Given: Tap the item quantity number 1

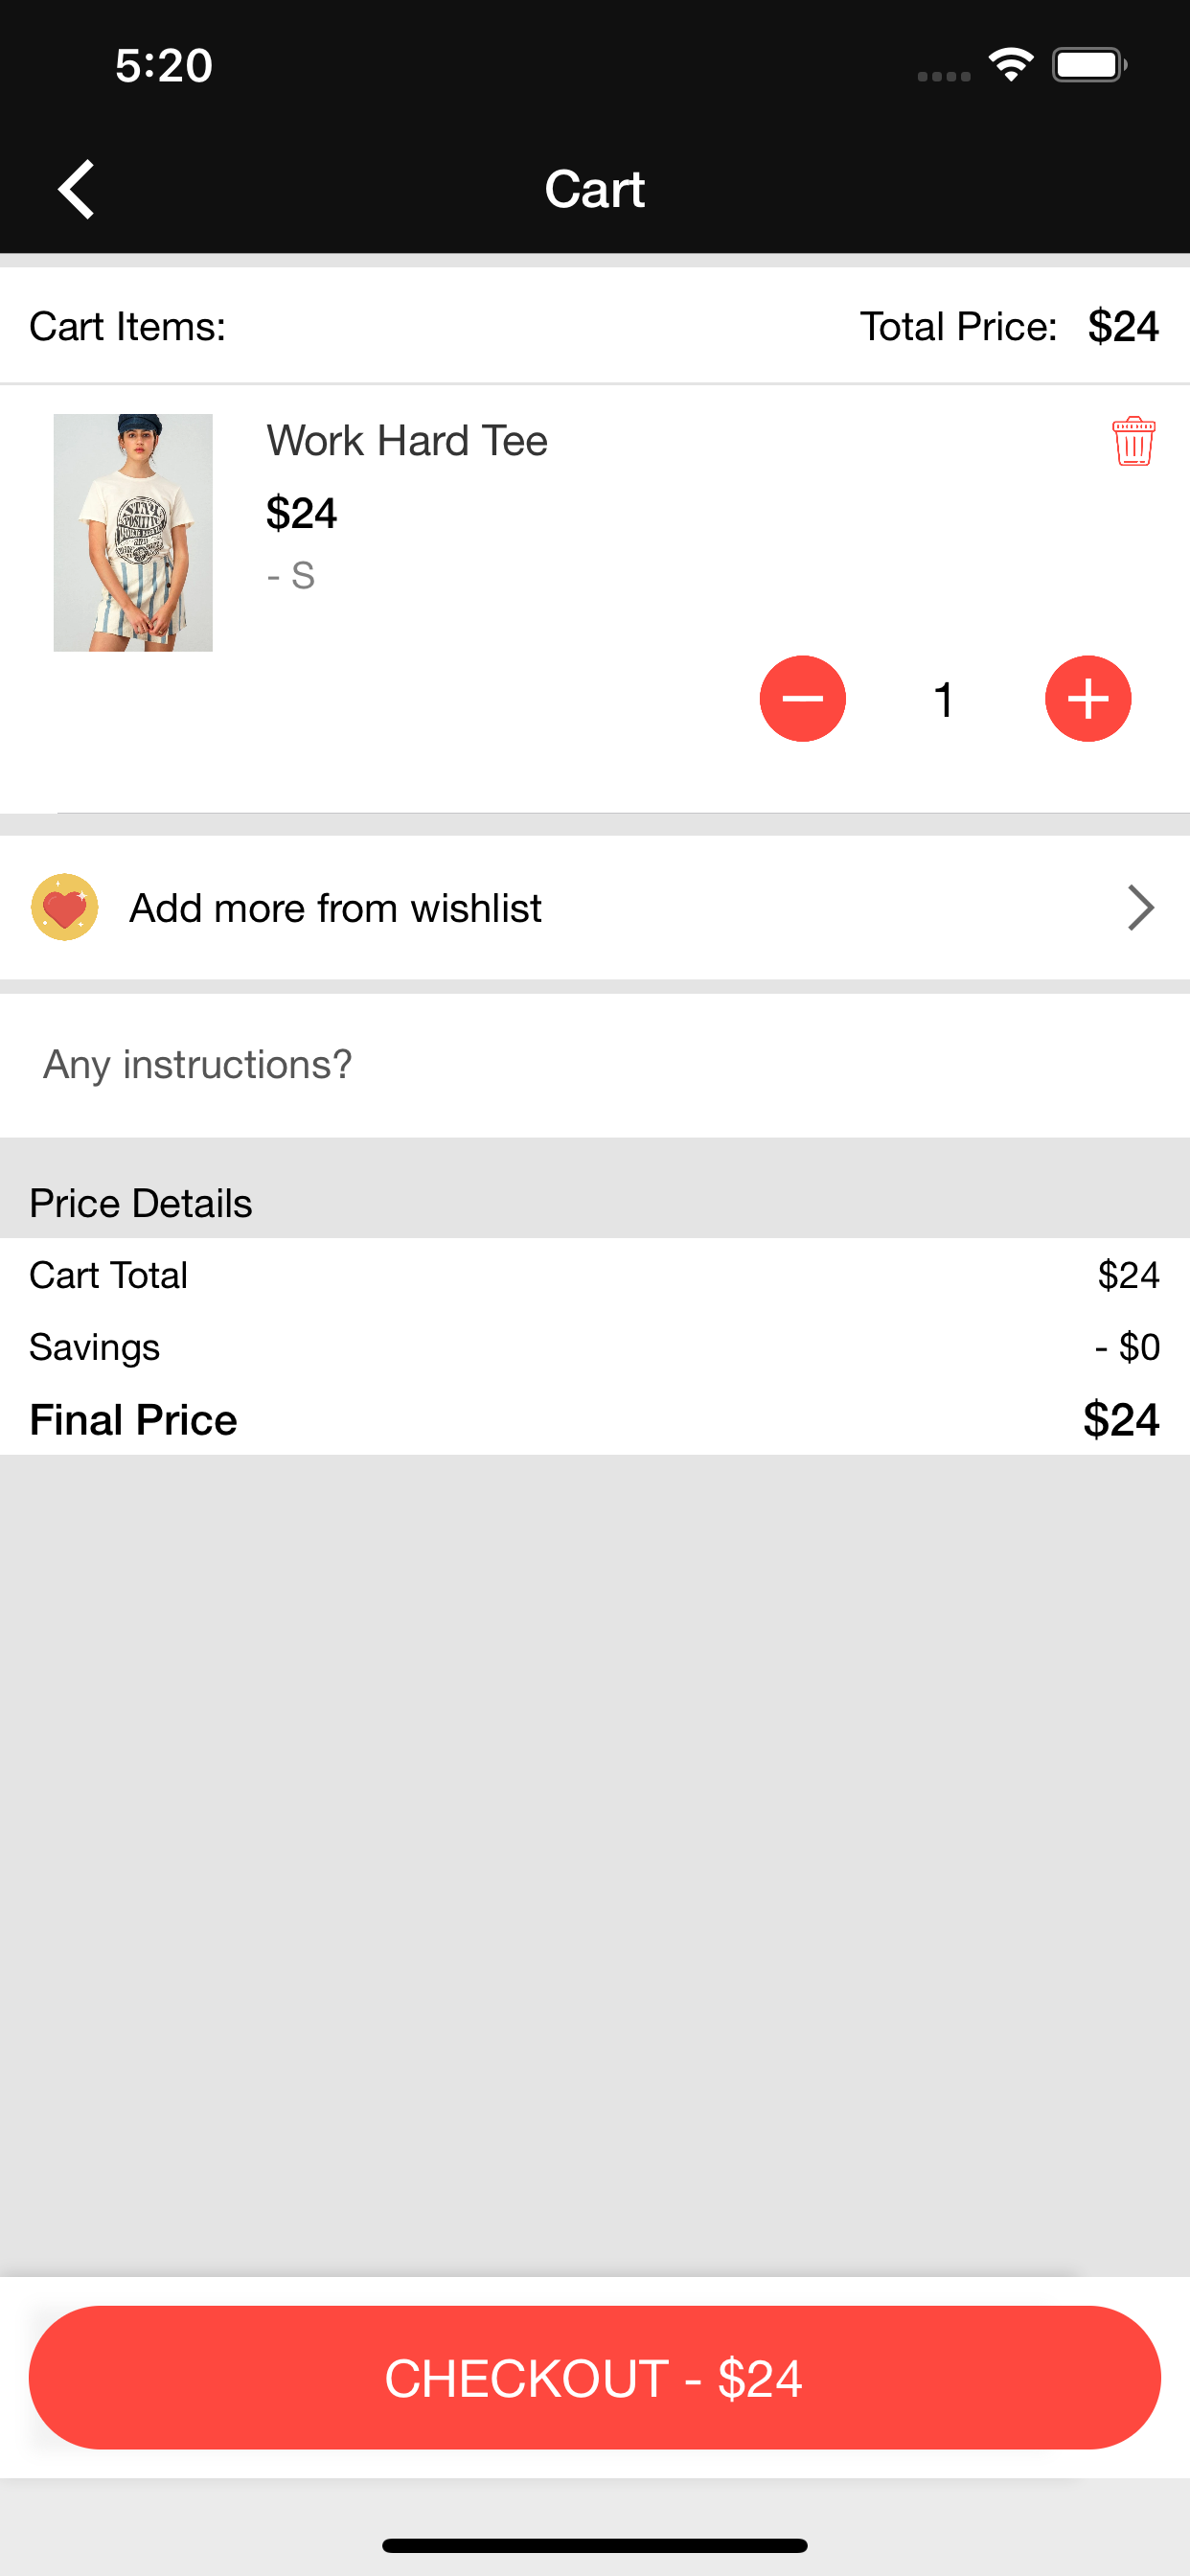Looking at the screenshot, I should pyautogui.click(x=944, y=699).
